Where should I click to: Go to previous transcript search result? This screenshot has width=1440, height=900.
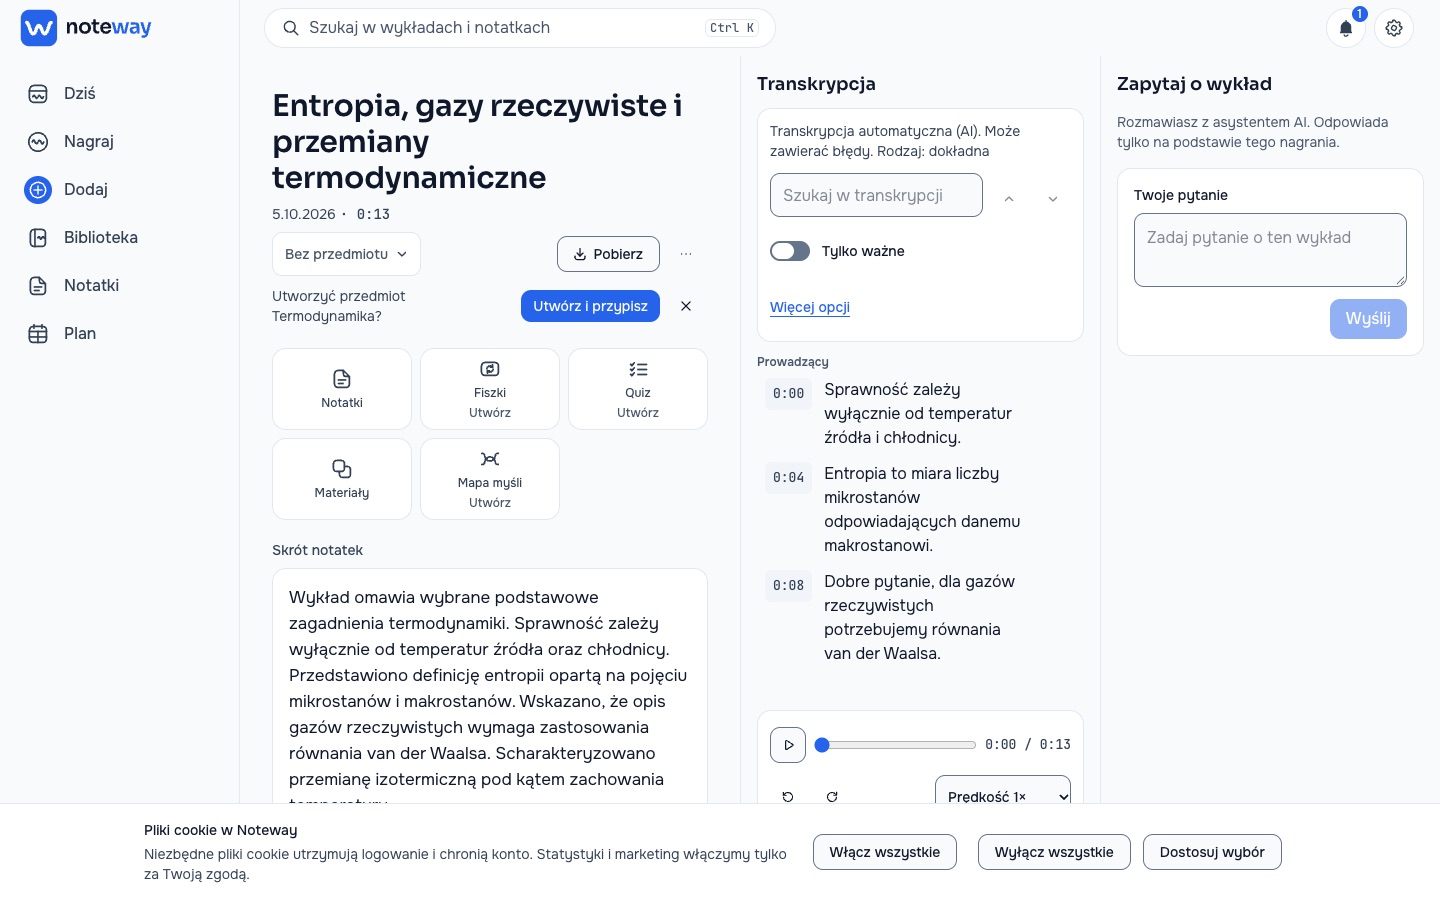click(x=1009, y=199)
